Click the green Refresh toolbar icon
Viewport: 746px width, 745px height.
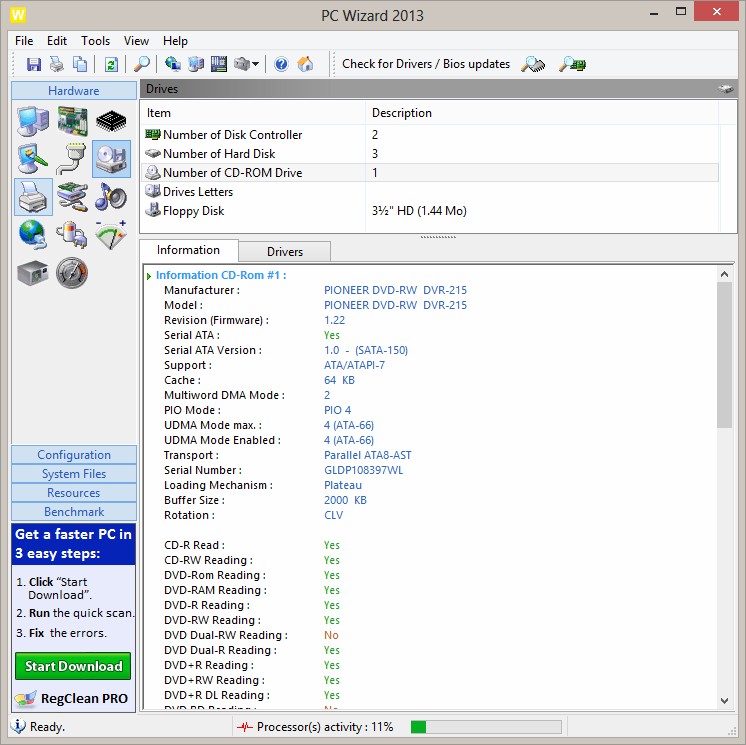(111, 64)
